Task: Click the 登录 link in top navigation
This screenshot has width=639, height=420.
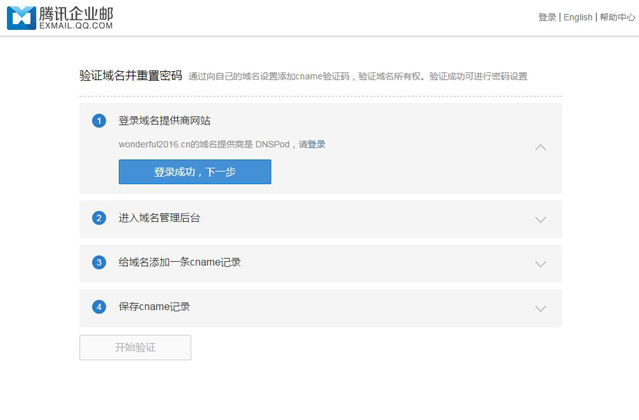Action: coord(547,17)
